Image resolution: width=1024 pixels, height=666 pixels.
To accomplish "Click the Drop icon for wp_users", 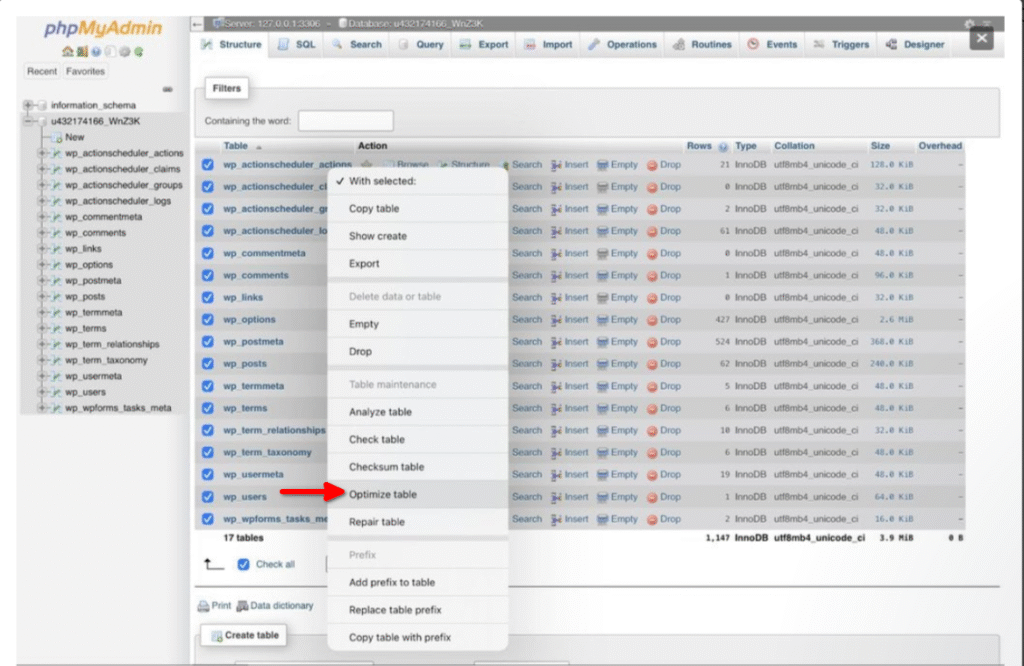I will pyautogui.click(x=652, y=498).
